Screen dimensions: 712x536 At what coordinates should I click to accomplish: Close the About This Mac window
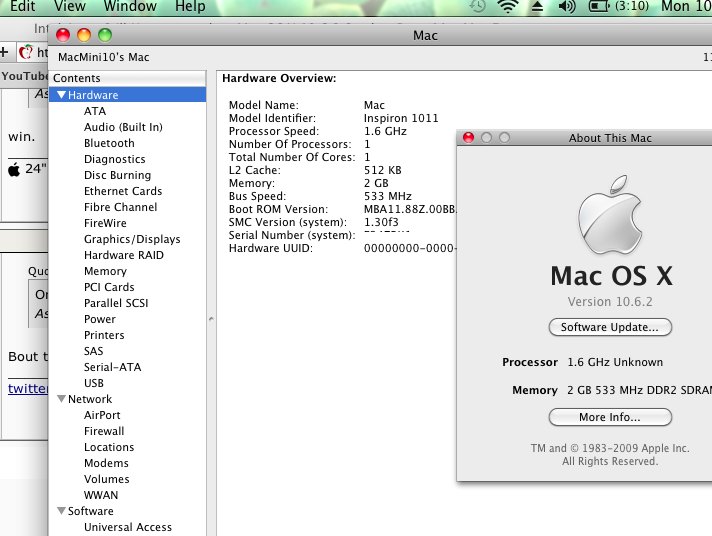(468, 138)
